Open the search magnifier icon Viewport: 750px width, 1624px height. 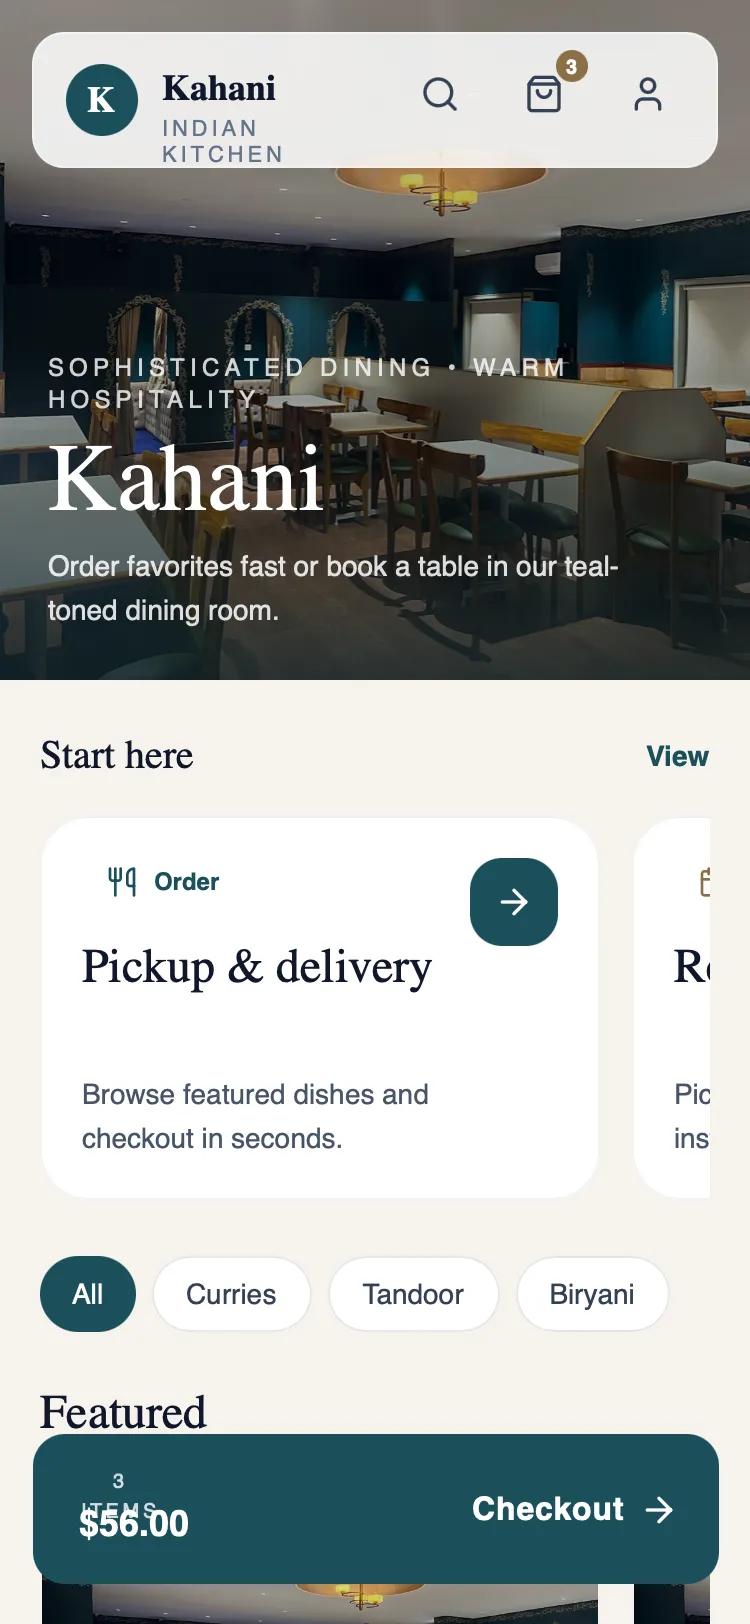pyautogui.click(x=440, y=94)
